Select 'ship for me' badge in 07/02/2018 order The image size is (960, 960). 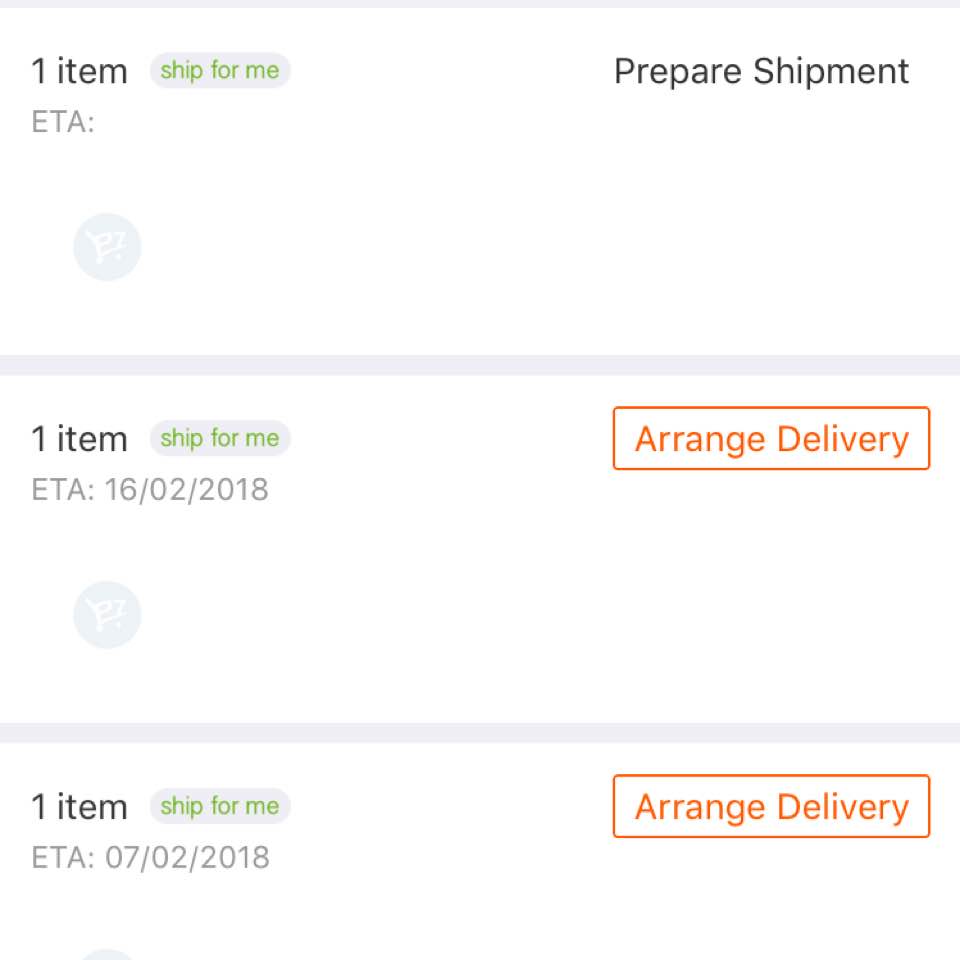click(x=220, y=806)
